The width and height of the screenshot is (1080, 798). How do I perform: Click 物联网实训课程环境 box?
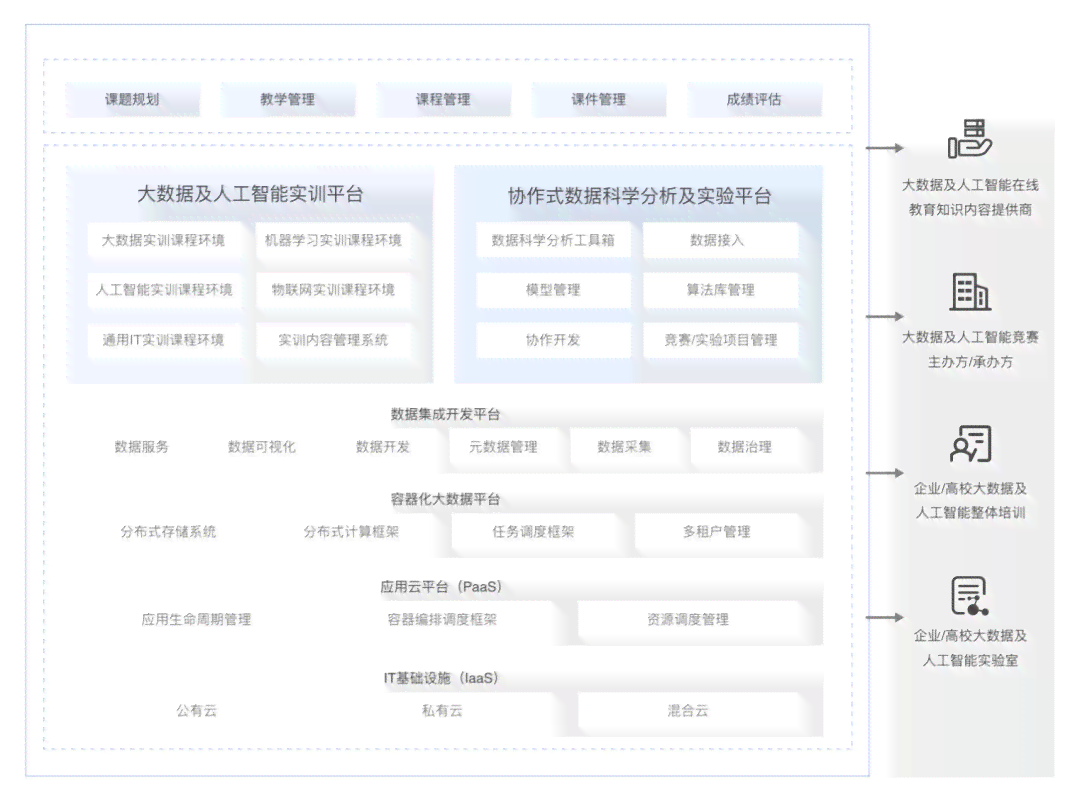[333, 290]
